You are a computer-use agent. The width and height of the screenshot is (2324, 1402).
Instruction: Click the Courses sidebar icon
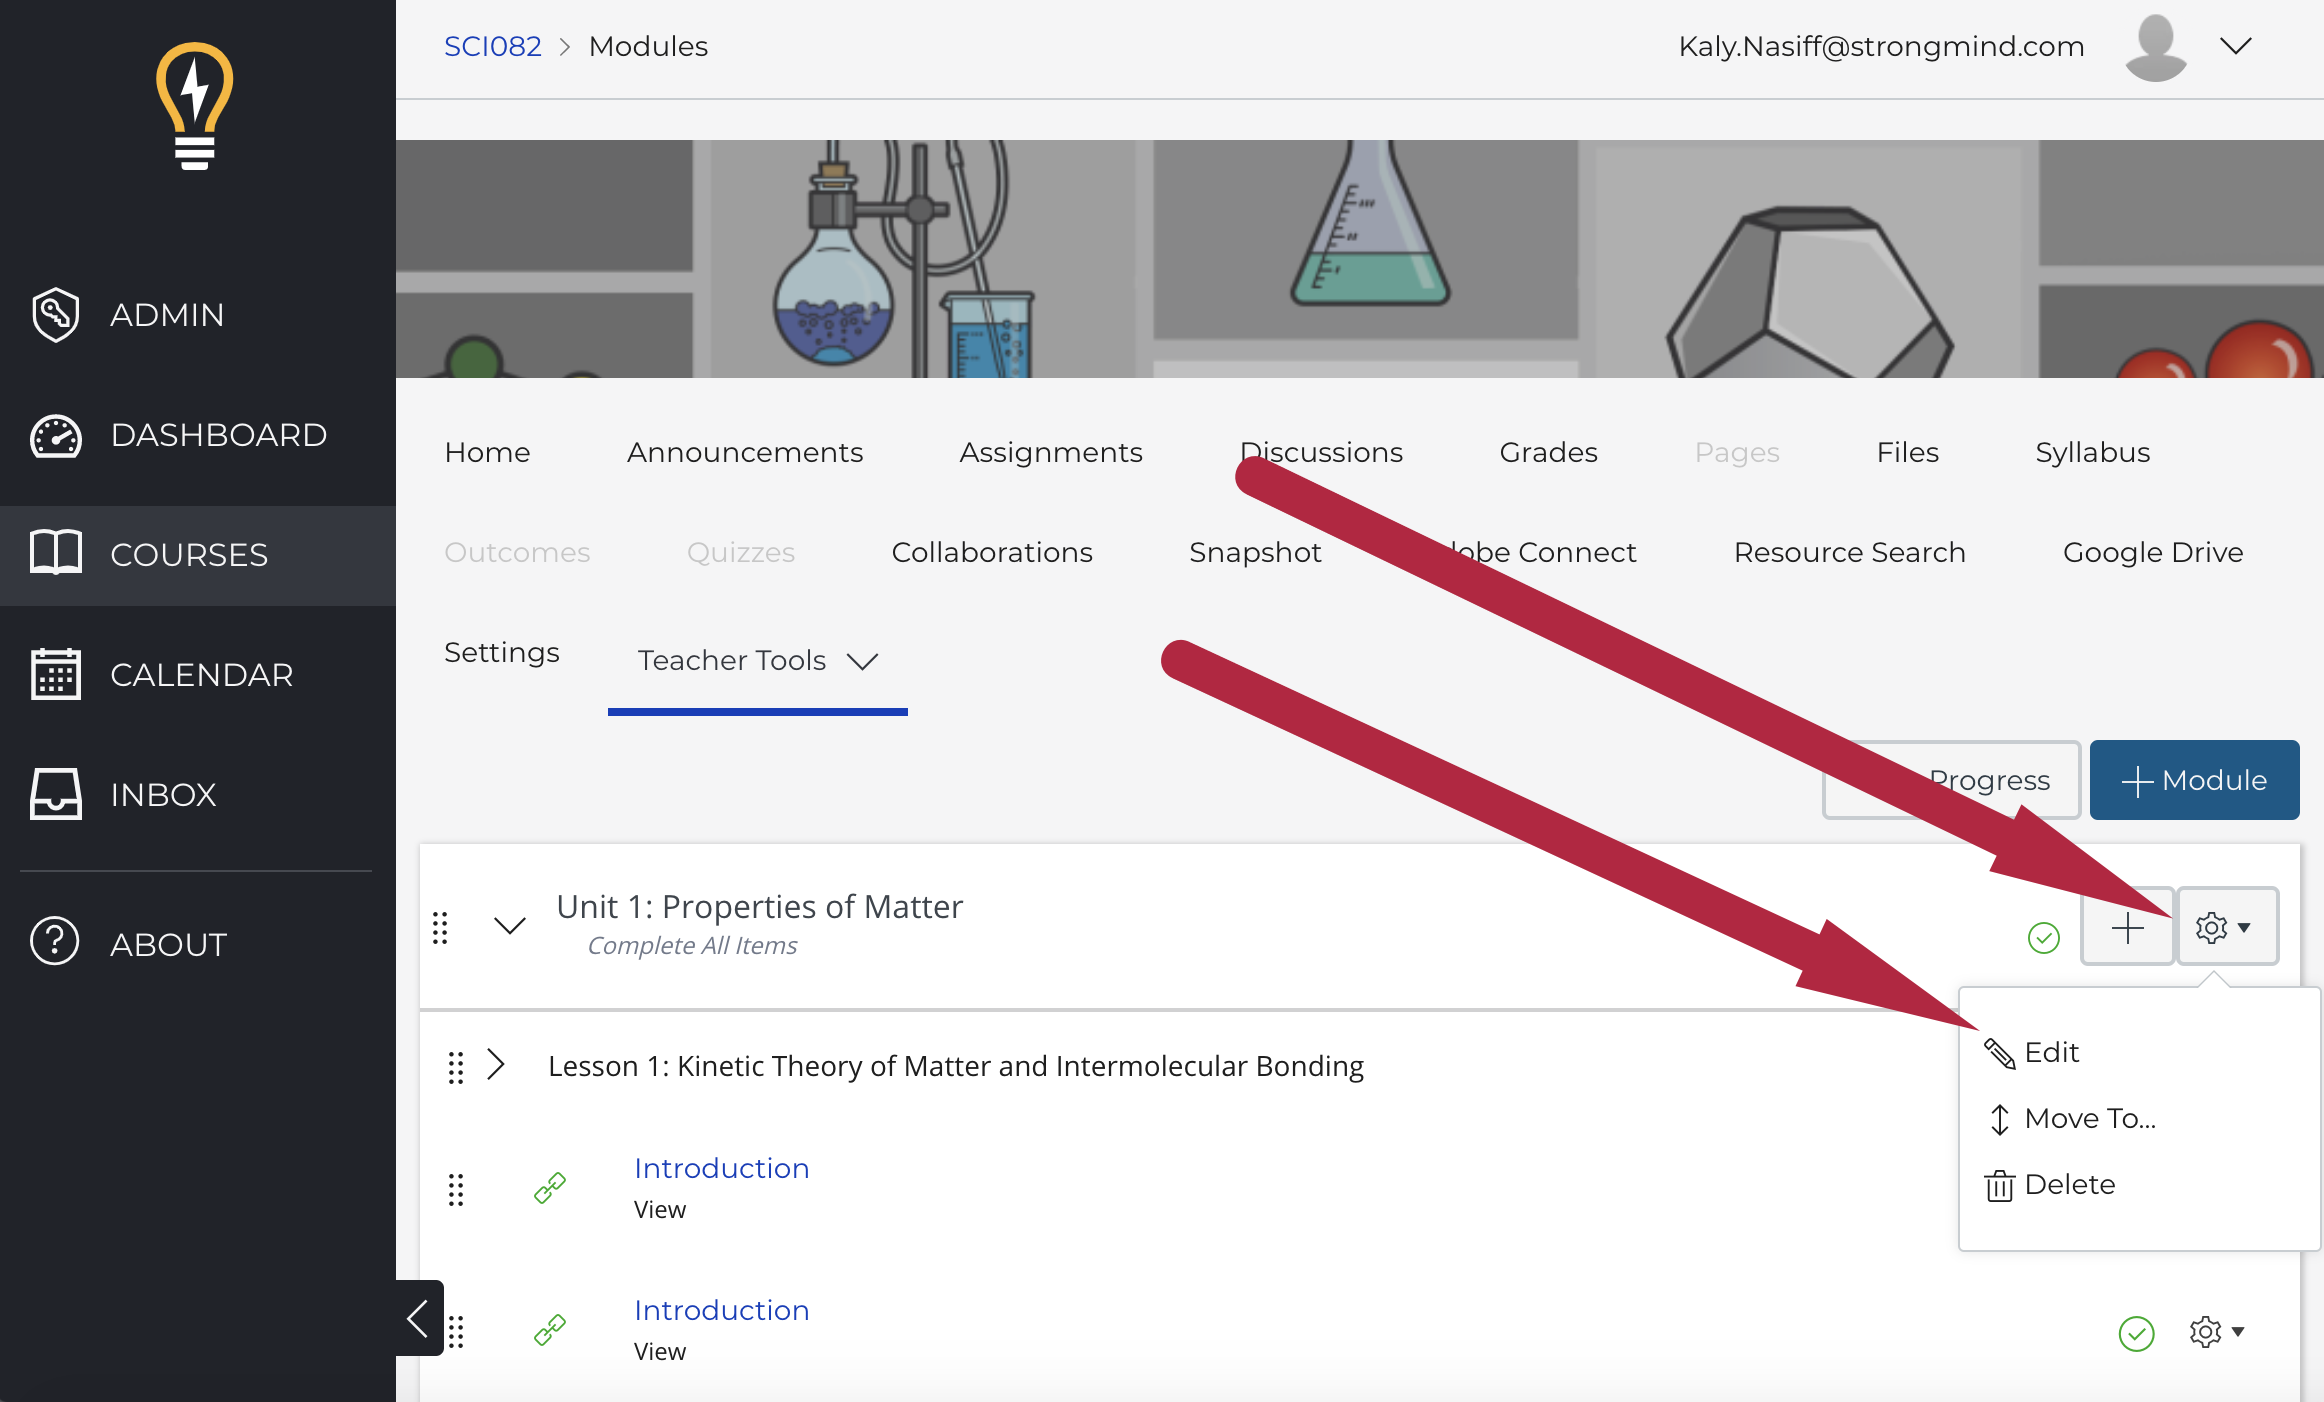pyautogui.click(x=55, y=553)
